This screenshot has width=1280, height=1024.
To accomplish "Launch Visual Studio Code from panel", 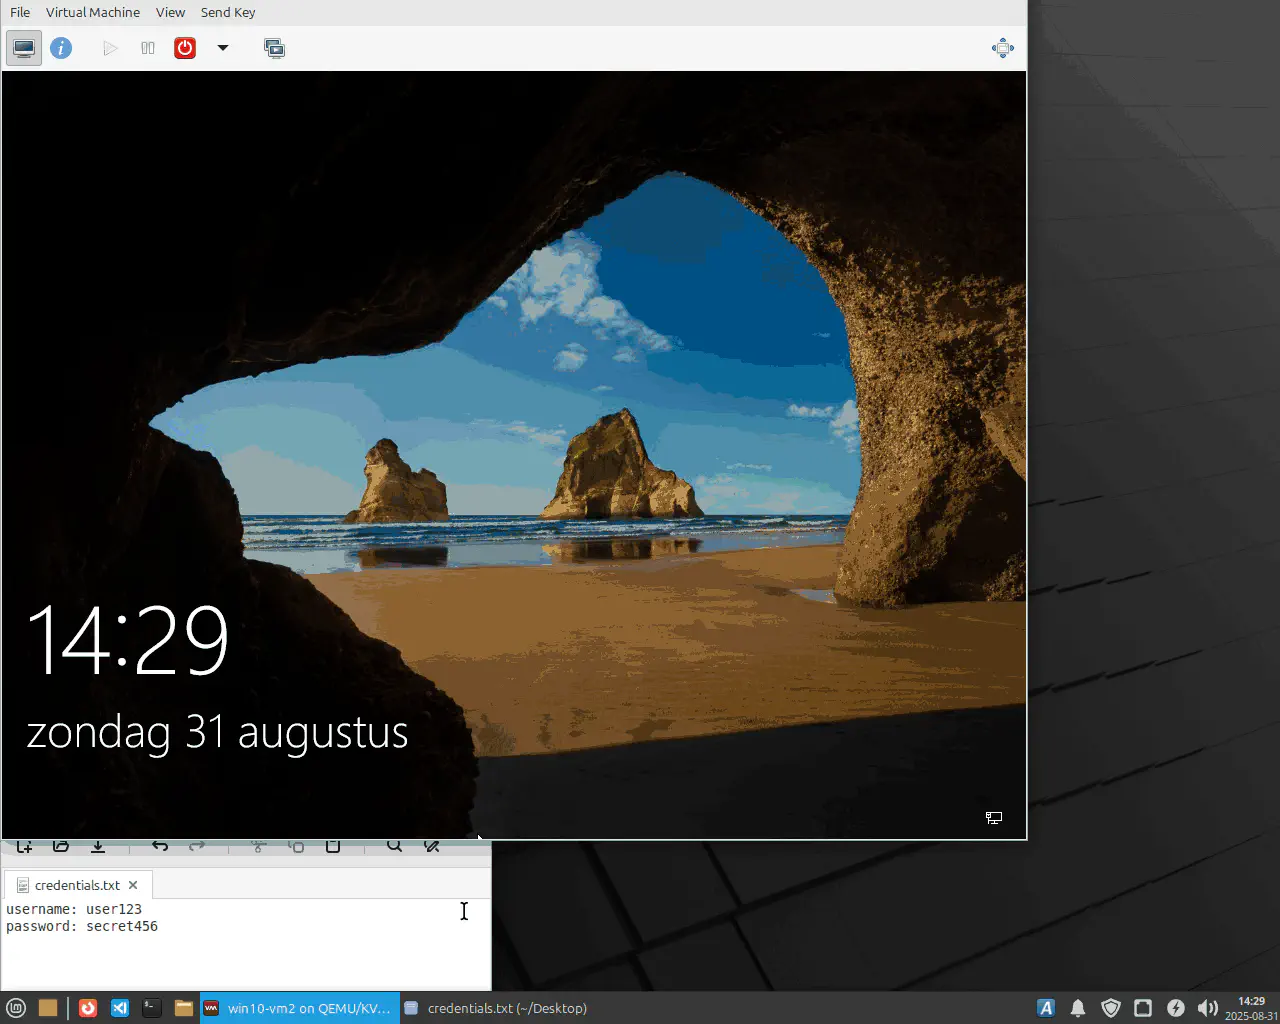I will tap(120, 1008).
